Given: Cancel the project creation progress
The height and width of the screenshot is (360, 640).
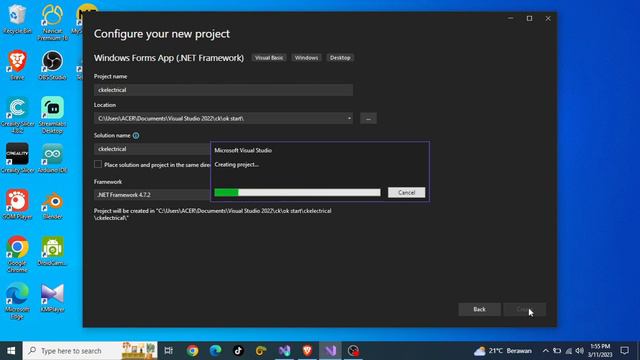Looking at the screenshot, I should 406,192.
